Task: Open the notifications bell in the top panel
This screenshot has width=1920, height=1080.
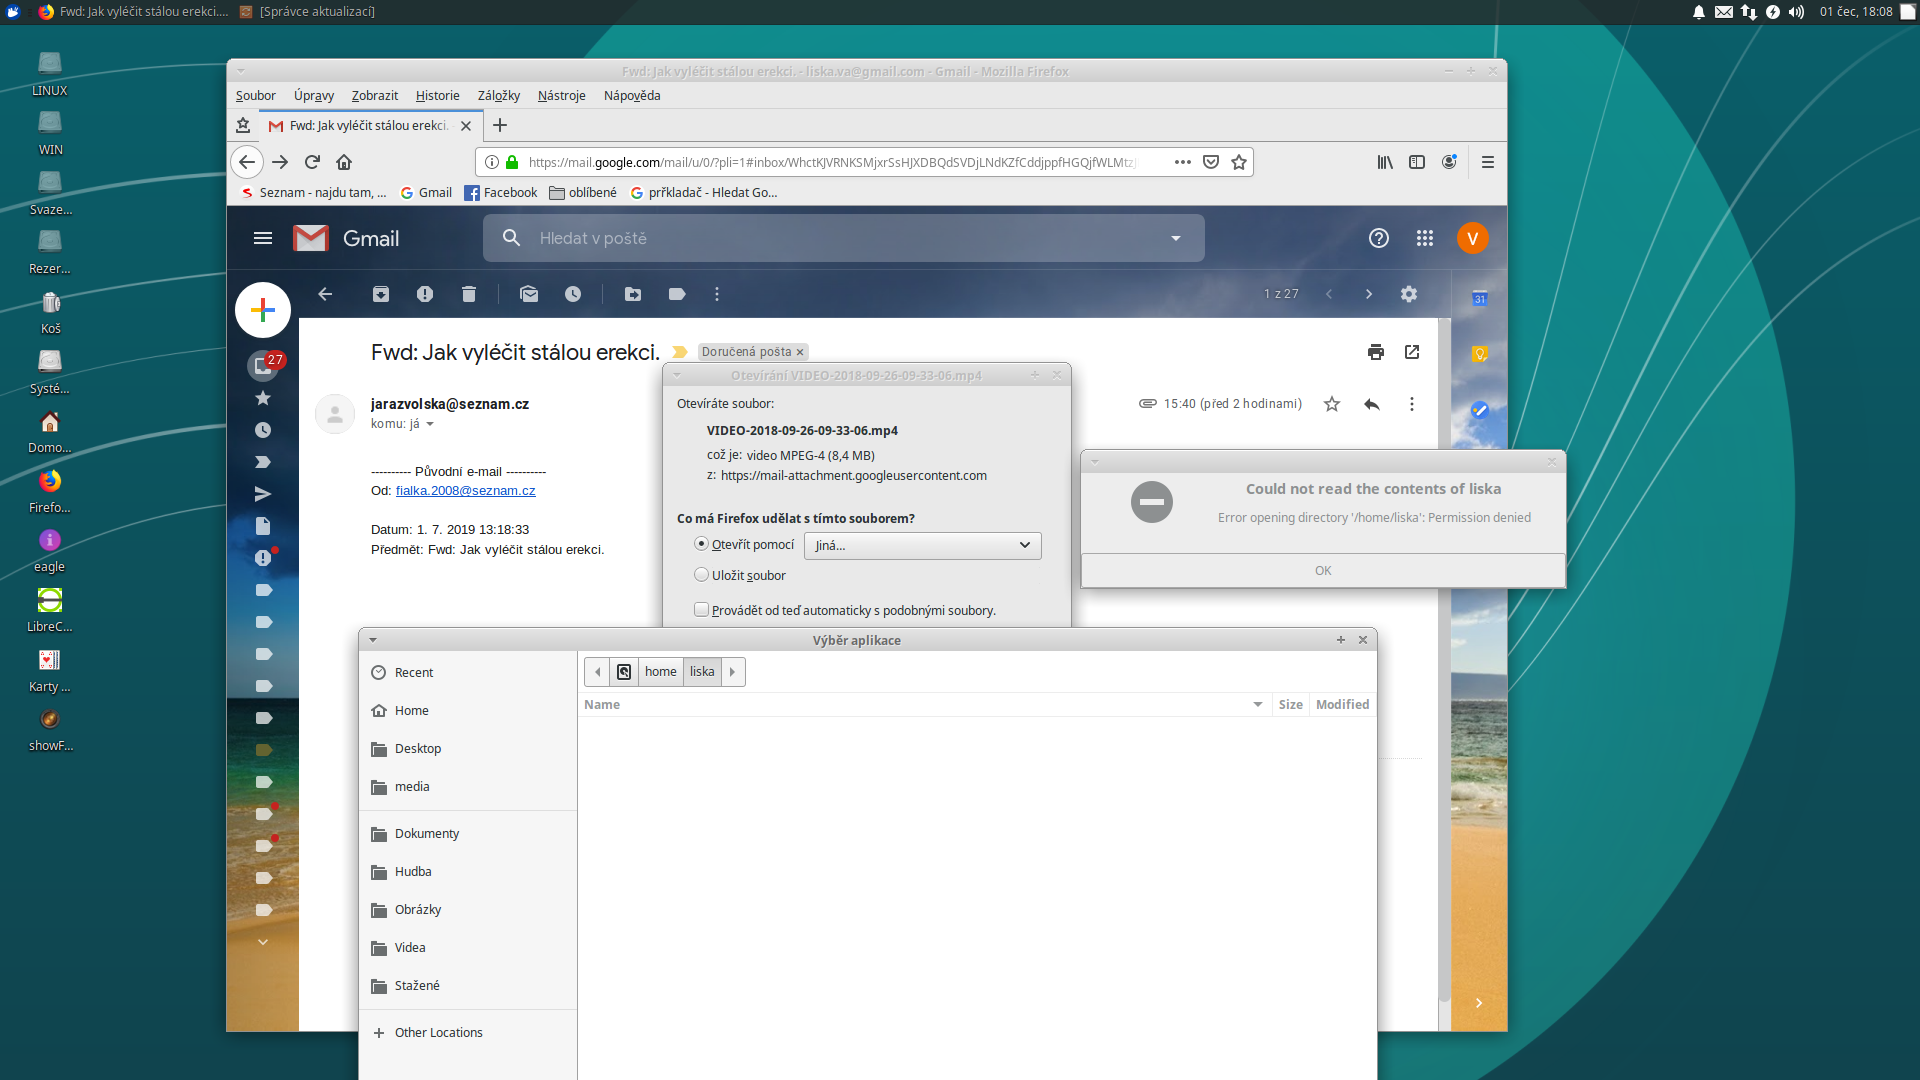Action: [x=1699, y=12]
